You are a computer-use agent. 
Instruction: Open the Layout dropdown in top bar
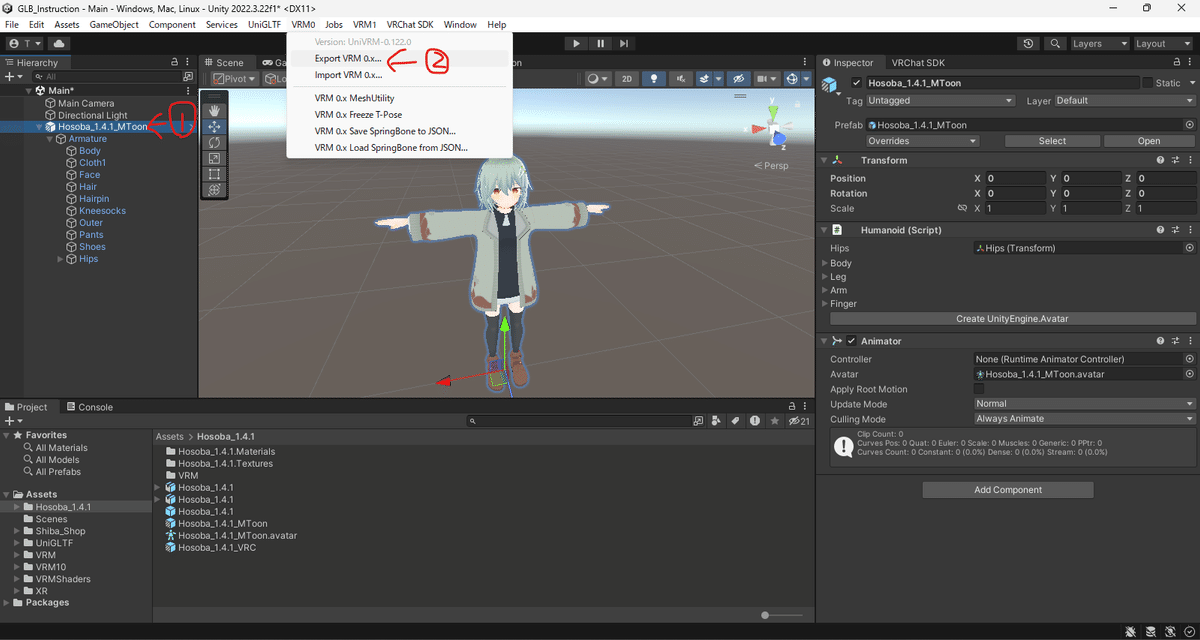1164,44
